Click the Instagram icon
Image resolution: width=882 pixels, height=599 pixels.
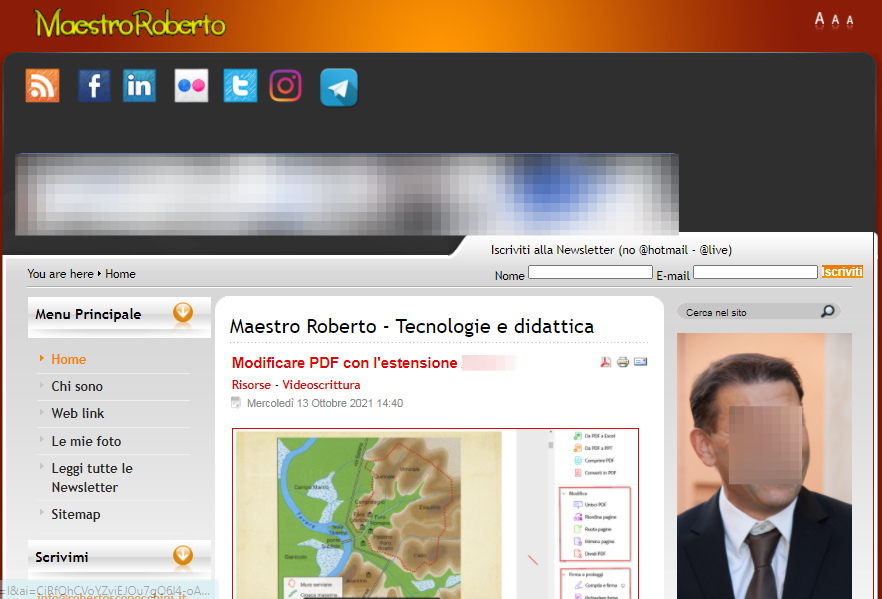285,86
